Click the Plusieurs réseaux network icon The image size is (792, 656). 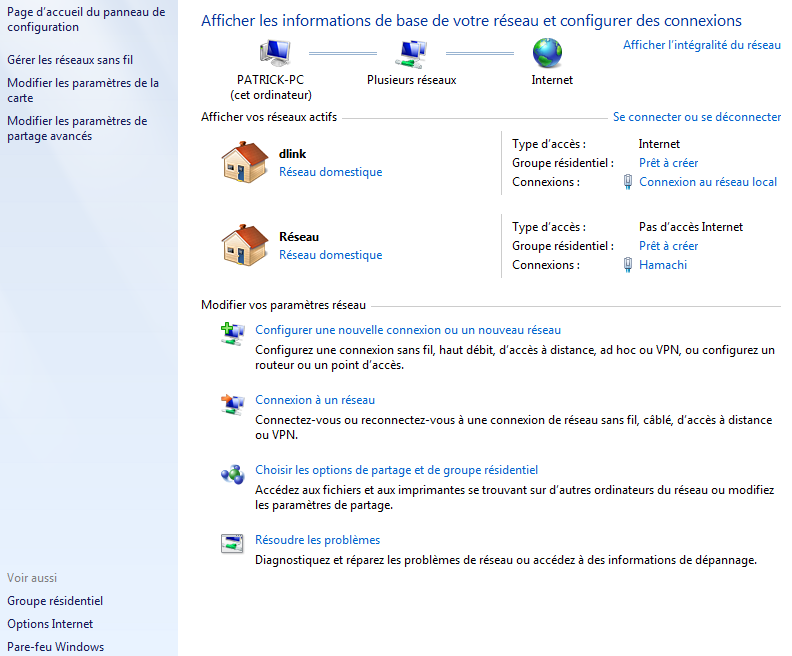tap(411, 54)
